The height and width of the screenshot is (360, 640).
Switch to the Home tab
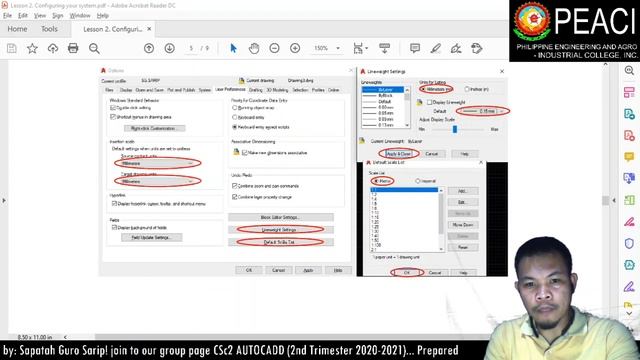coord(17,29)
